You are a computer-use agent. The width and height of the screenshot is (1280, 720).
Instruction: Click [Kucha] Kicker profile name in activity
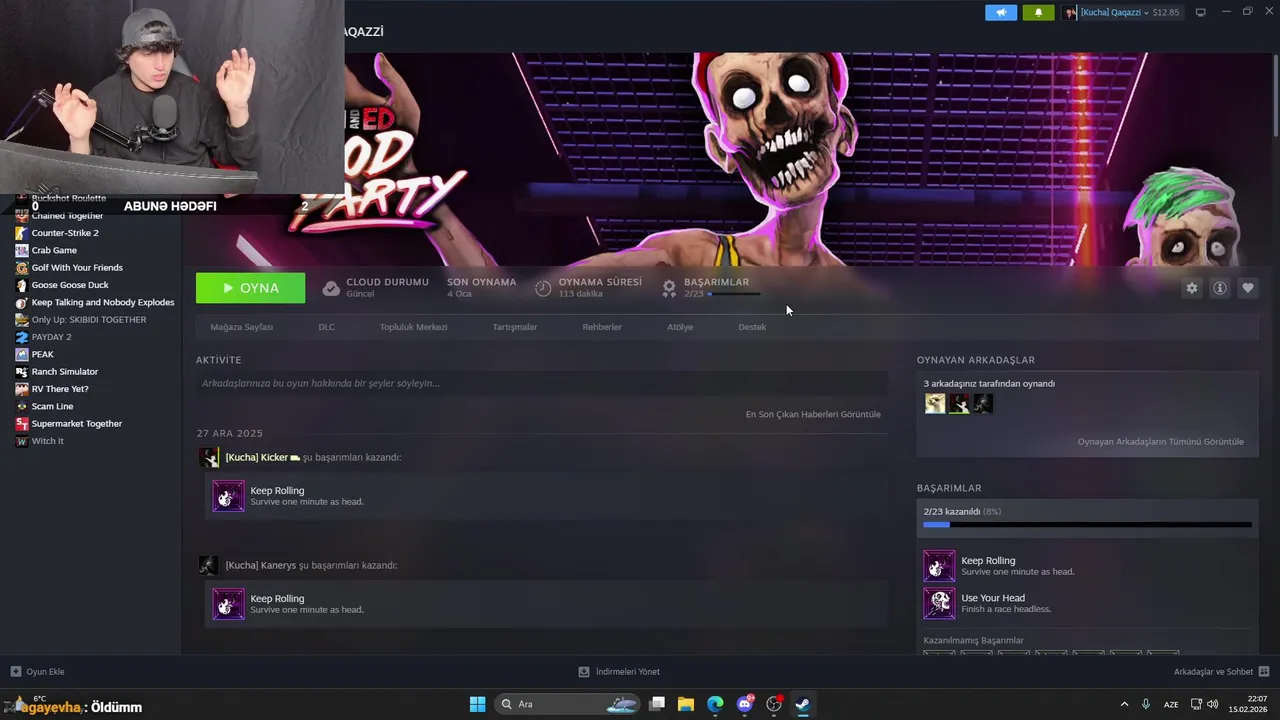click(257, 457)
